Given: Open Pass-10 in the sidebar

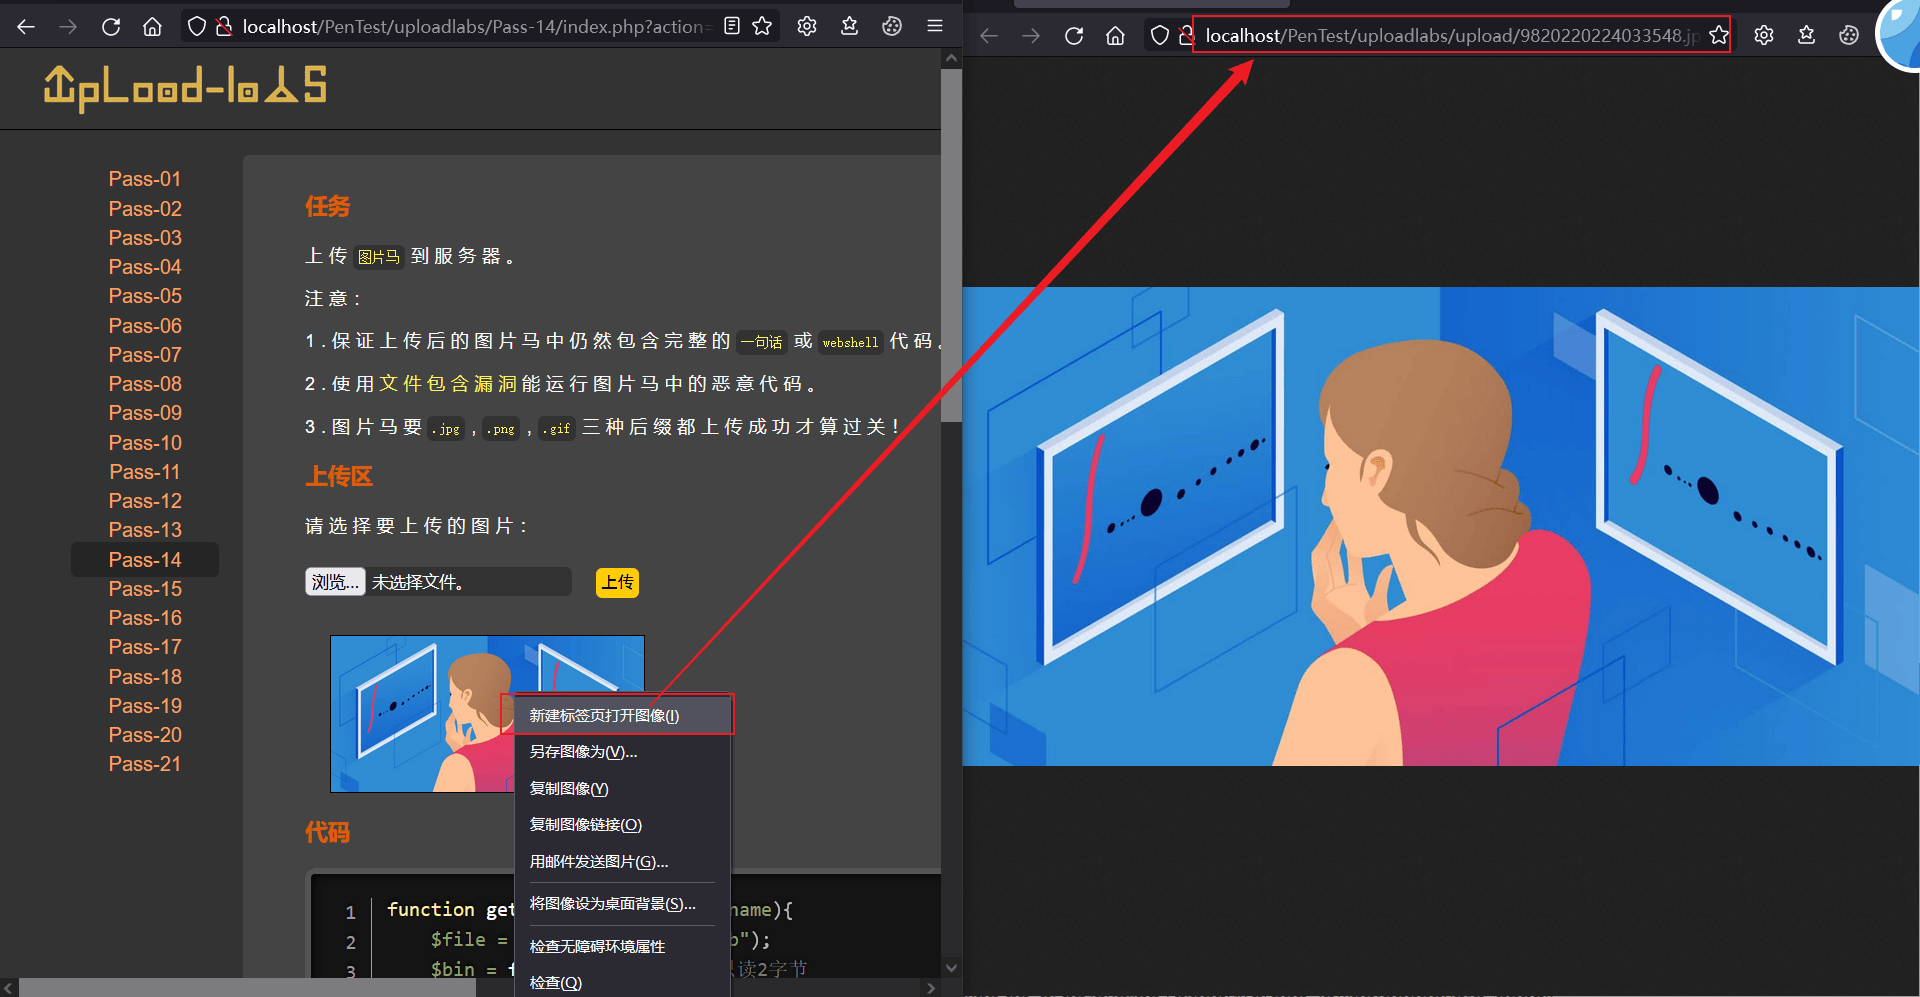Looking at the screenshot, I should click(145, 443).
